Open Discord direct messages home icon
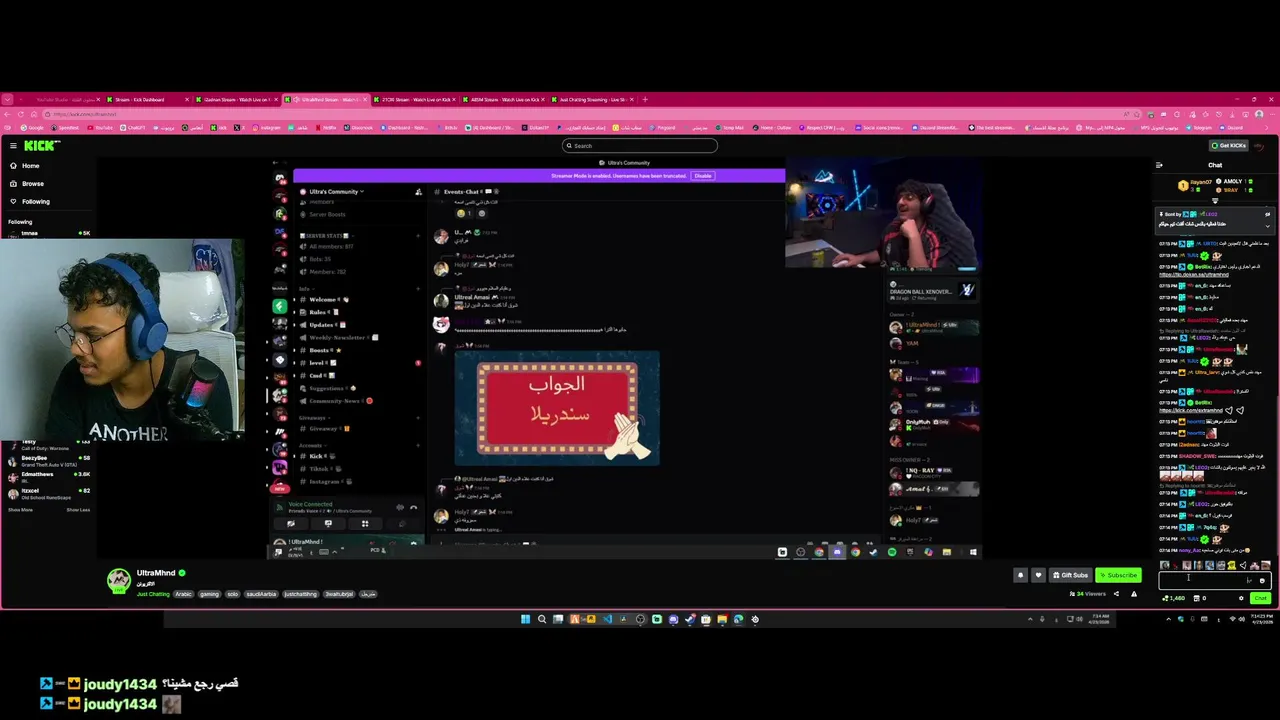 [x=280, y=177]
